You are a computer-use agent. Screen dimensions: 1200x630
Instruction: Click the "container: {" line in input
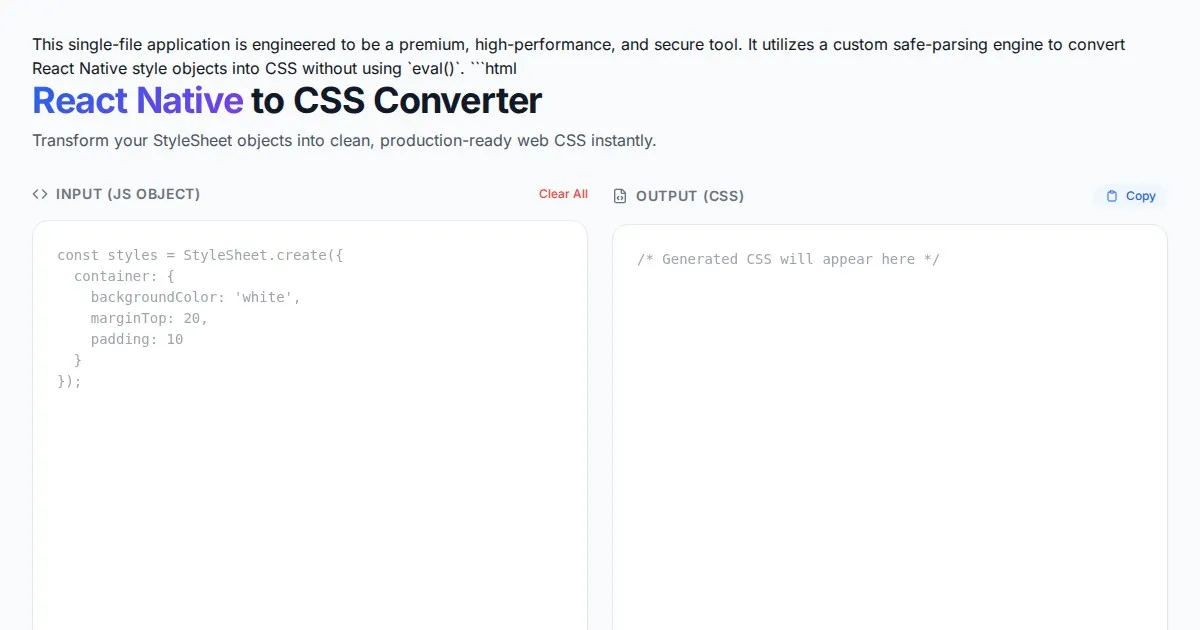coord(124,276)
